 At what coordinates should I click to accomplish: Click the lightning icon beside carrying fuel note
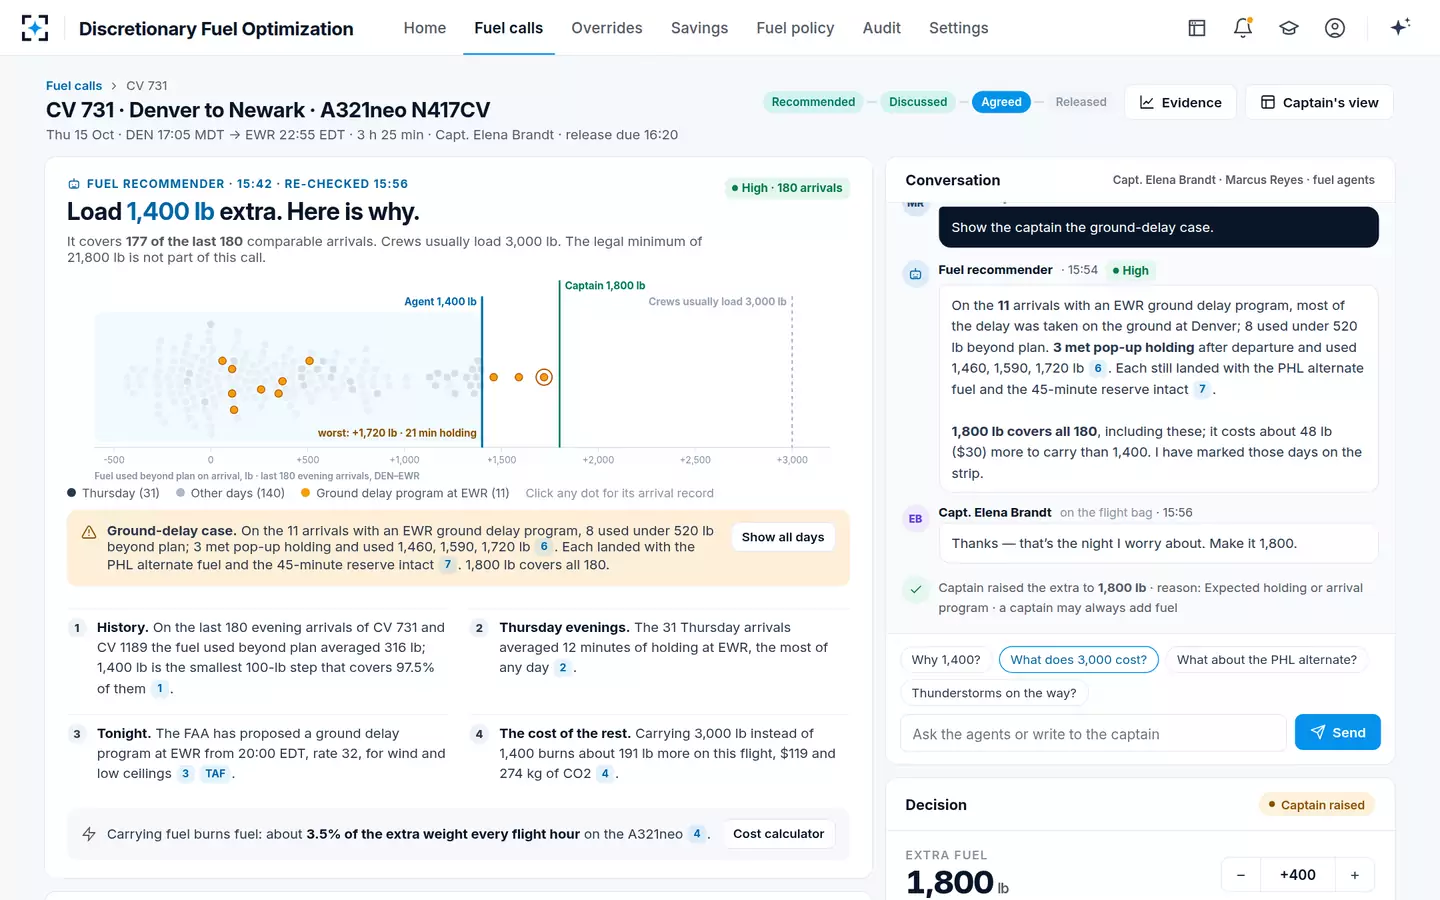coord(89,834)
